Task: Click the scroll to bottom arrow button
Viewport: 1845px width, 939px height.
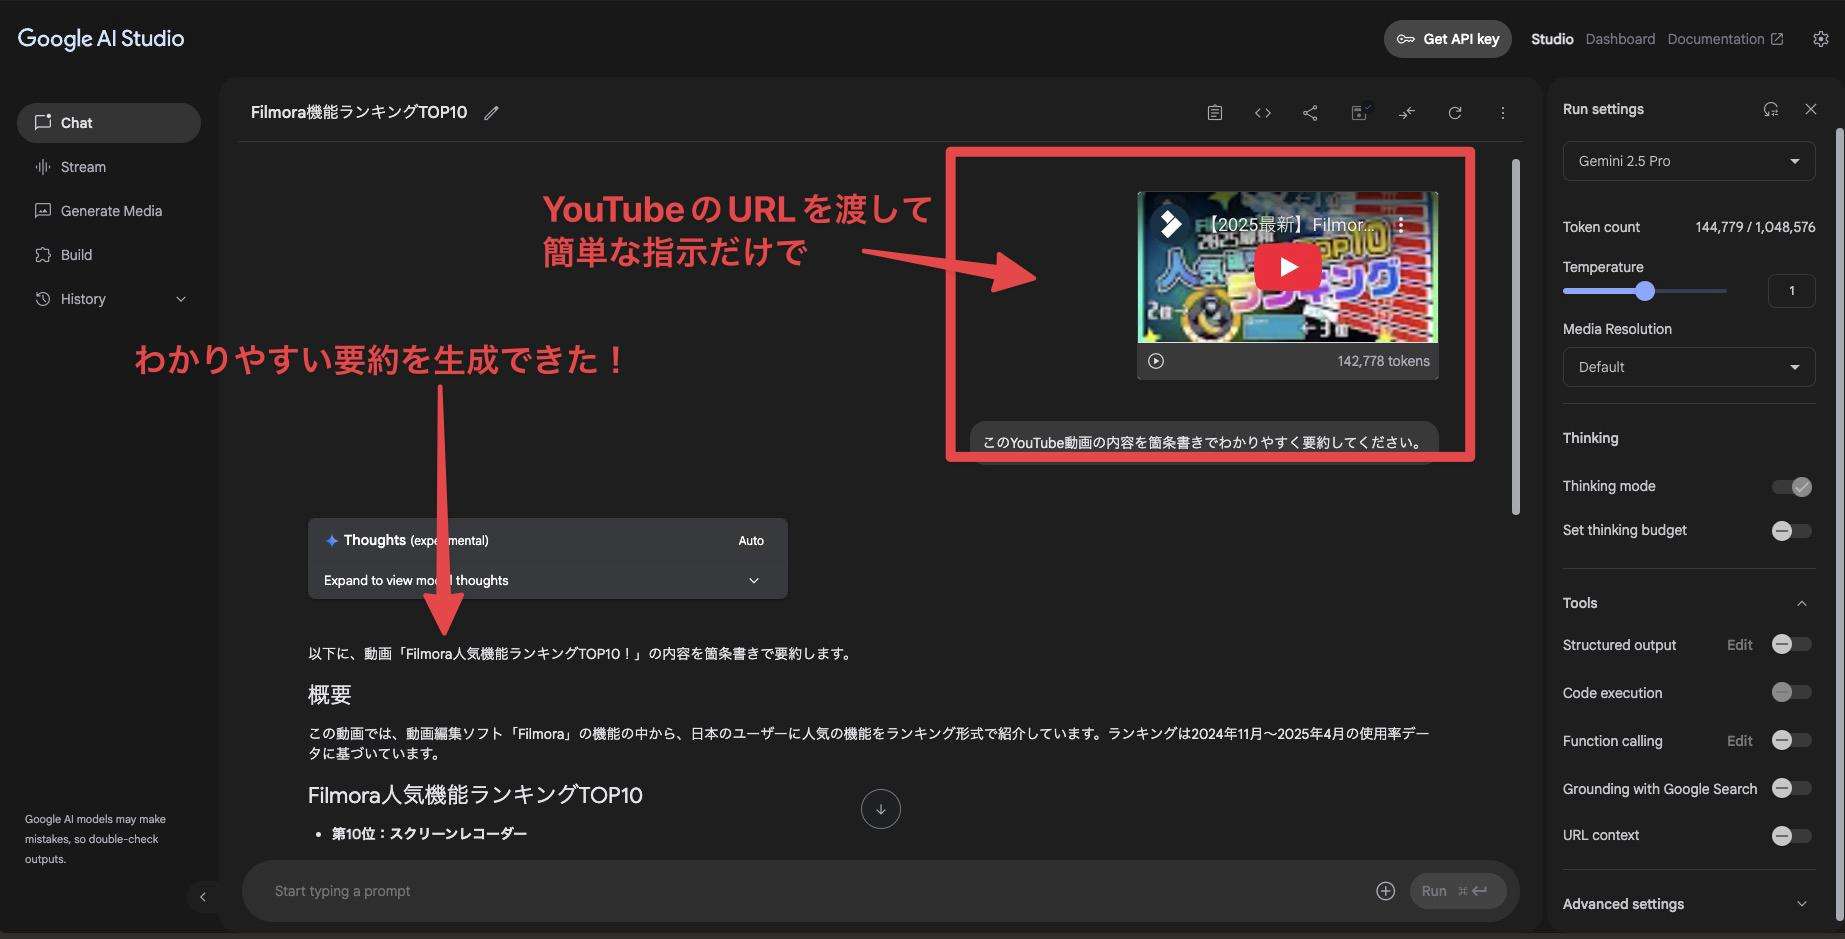Action: tap(881, 809)
